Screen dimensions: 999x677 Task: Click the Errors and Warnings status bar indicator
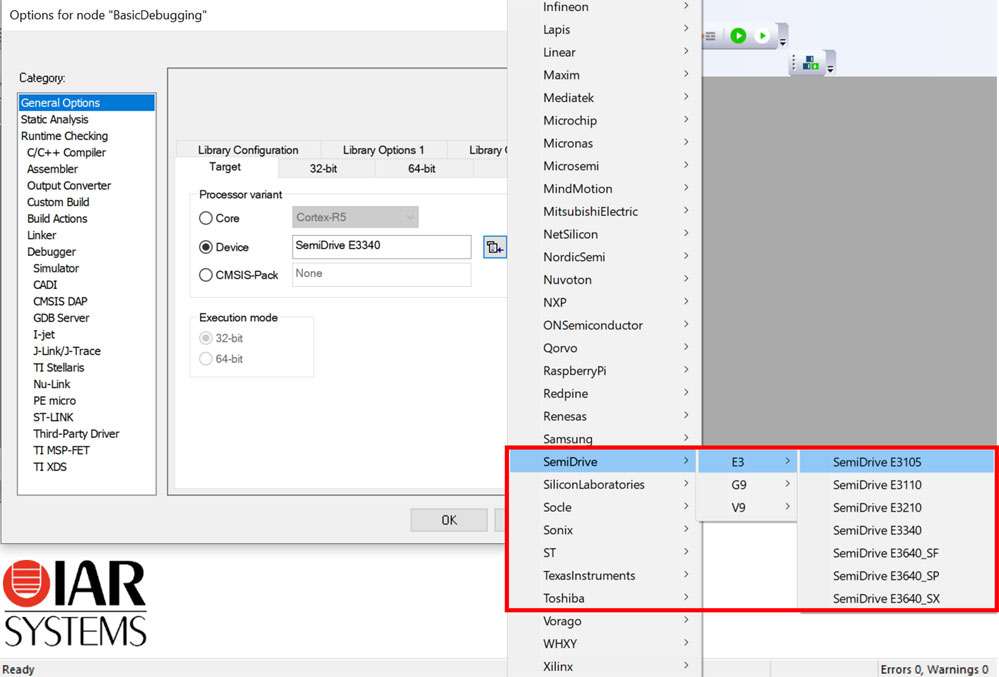935,668
